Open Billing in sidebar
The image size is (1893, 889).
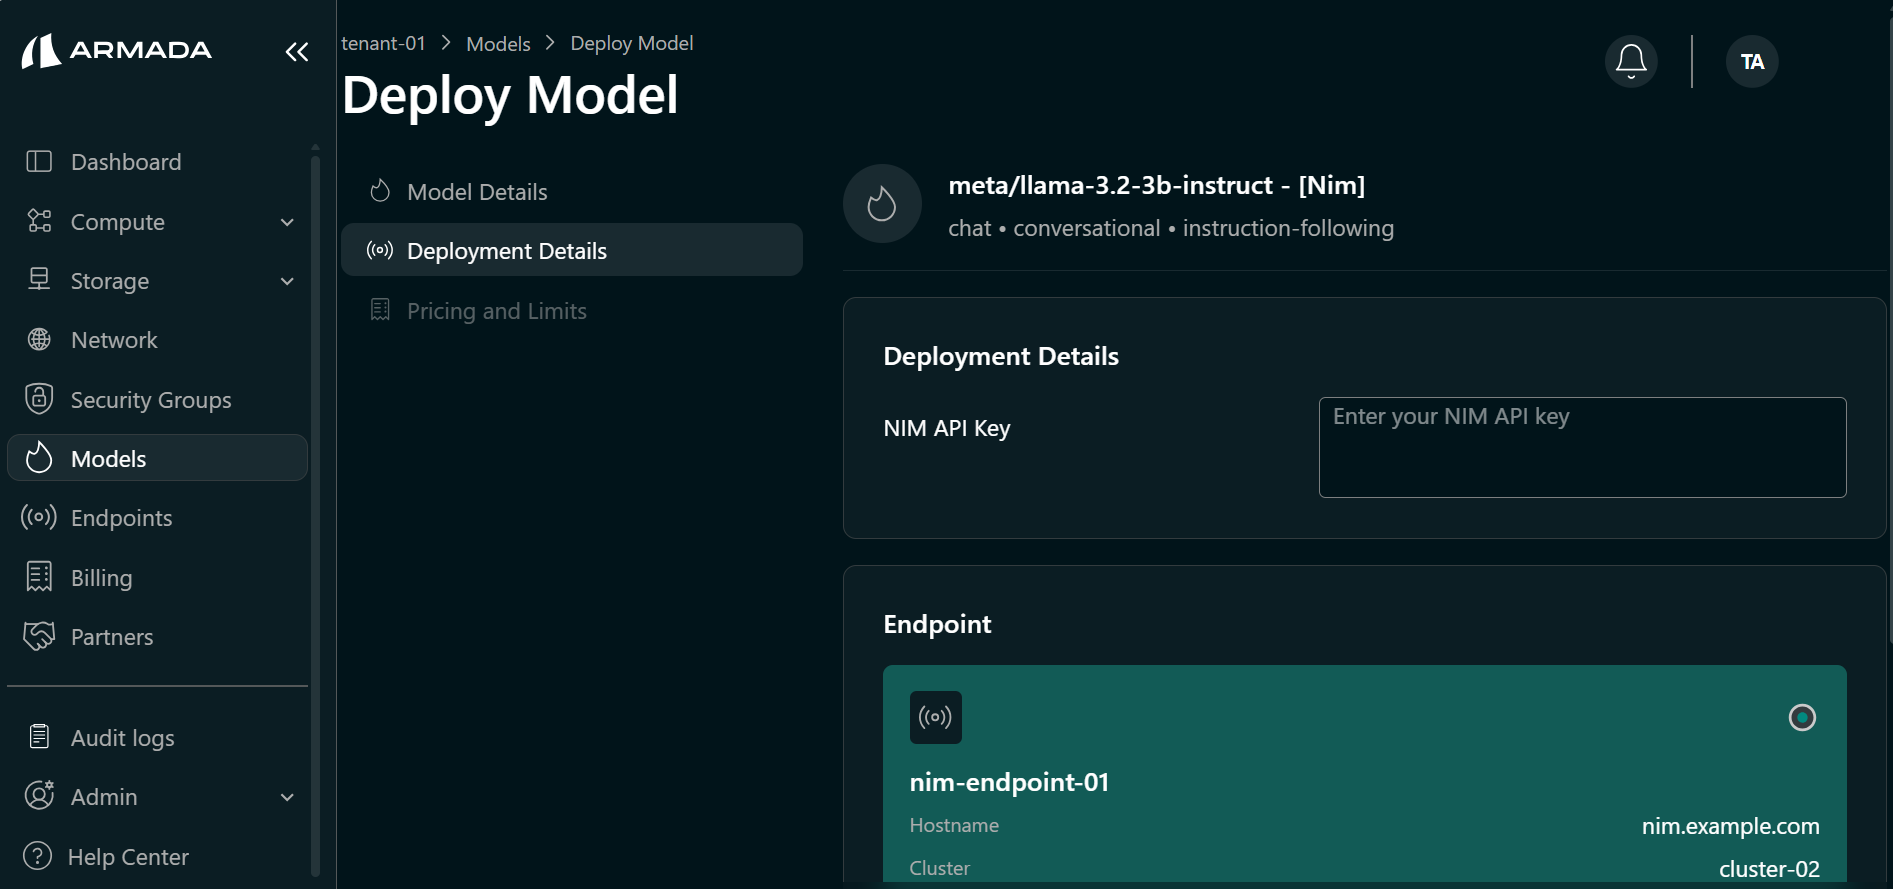(x=157, y=578)
